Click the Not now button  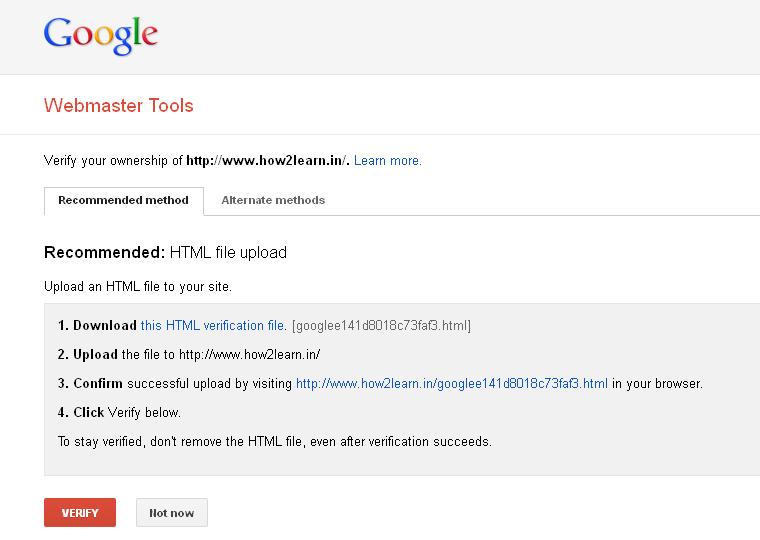[x=172, y=512]
